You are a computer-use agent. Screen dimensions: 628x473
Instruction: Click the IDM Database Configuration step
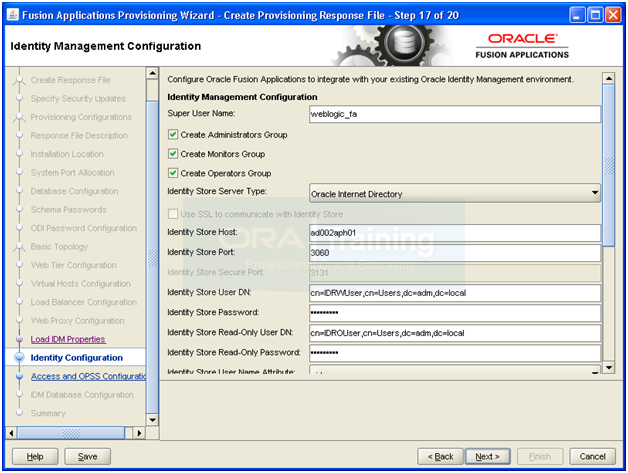pyautogui.click(x=82, y=395)
